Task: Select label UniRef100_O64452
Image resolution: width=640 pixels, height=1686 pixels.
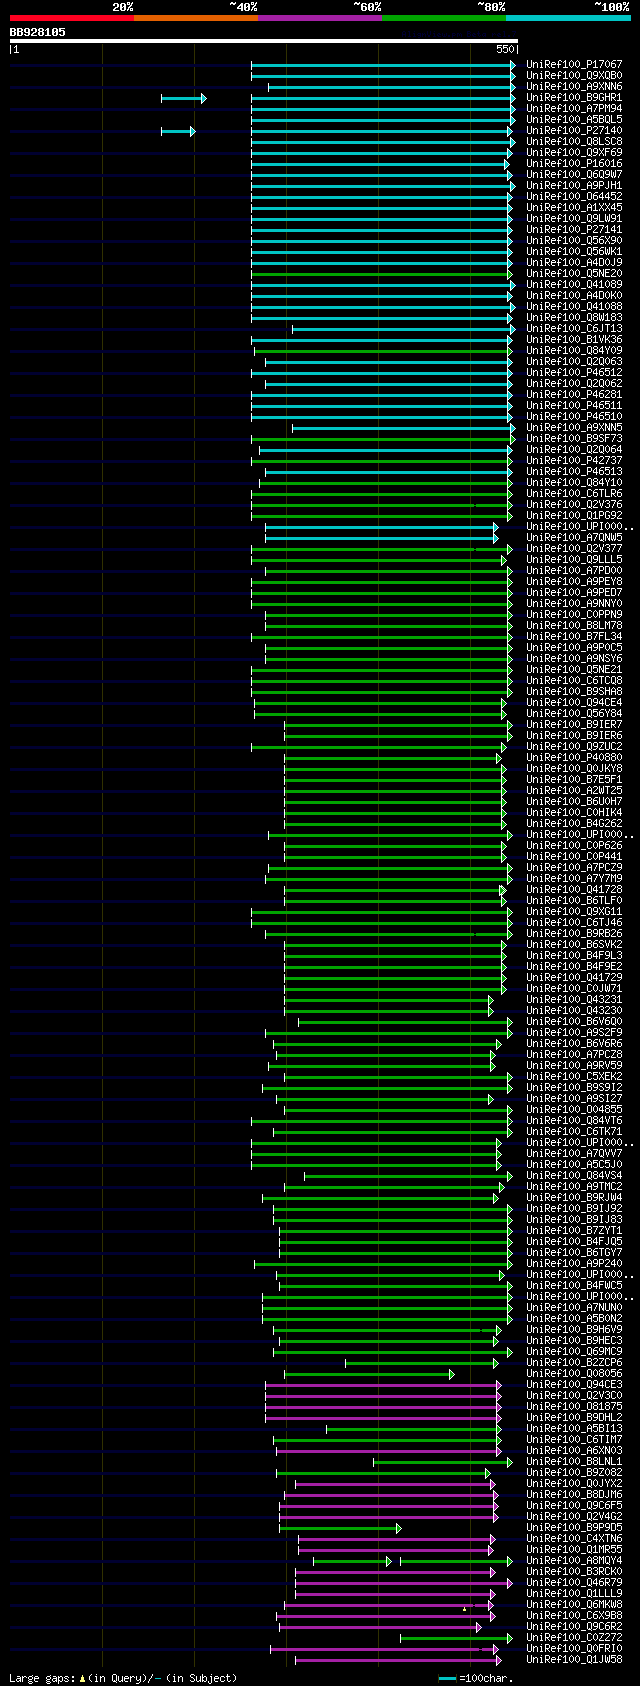Action: coord(574,197)
